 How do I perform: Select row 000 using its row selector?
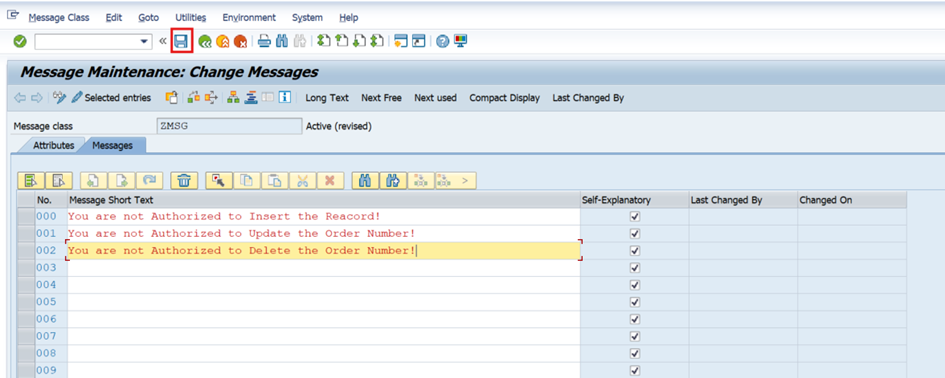(26, 216)
